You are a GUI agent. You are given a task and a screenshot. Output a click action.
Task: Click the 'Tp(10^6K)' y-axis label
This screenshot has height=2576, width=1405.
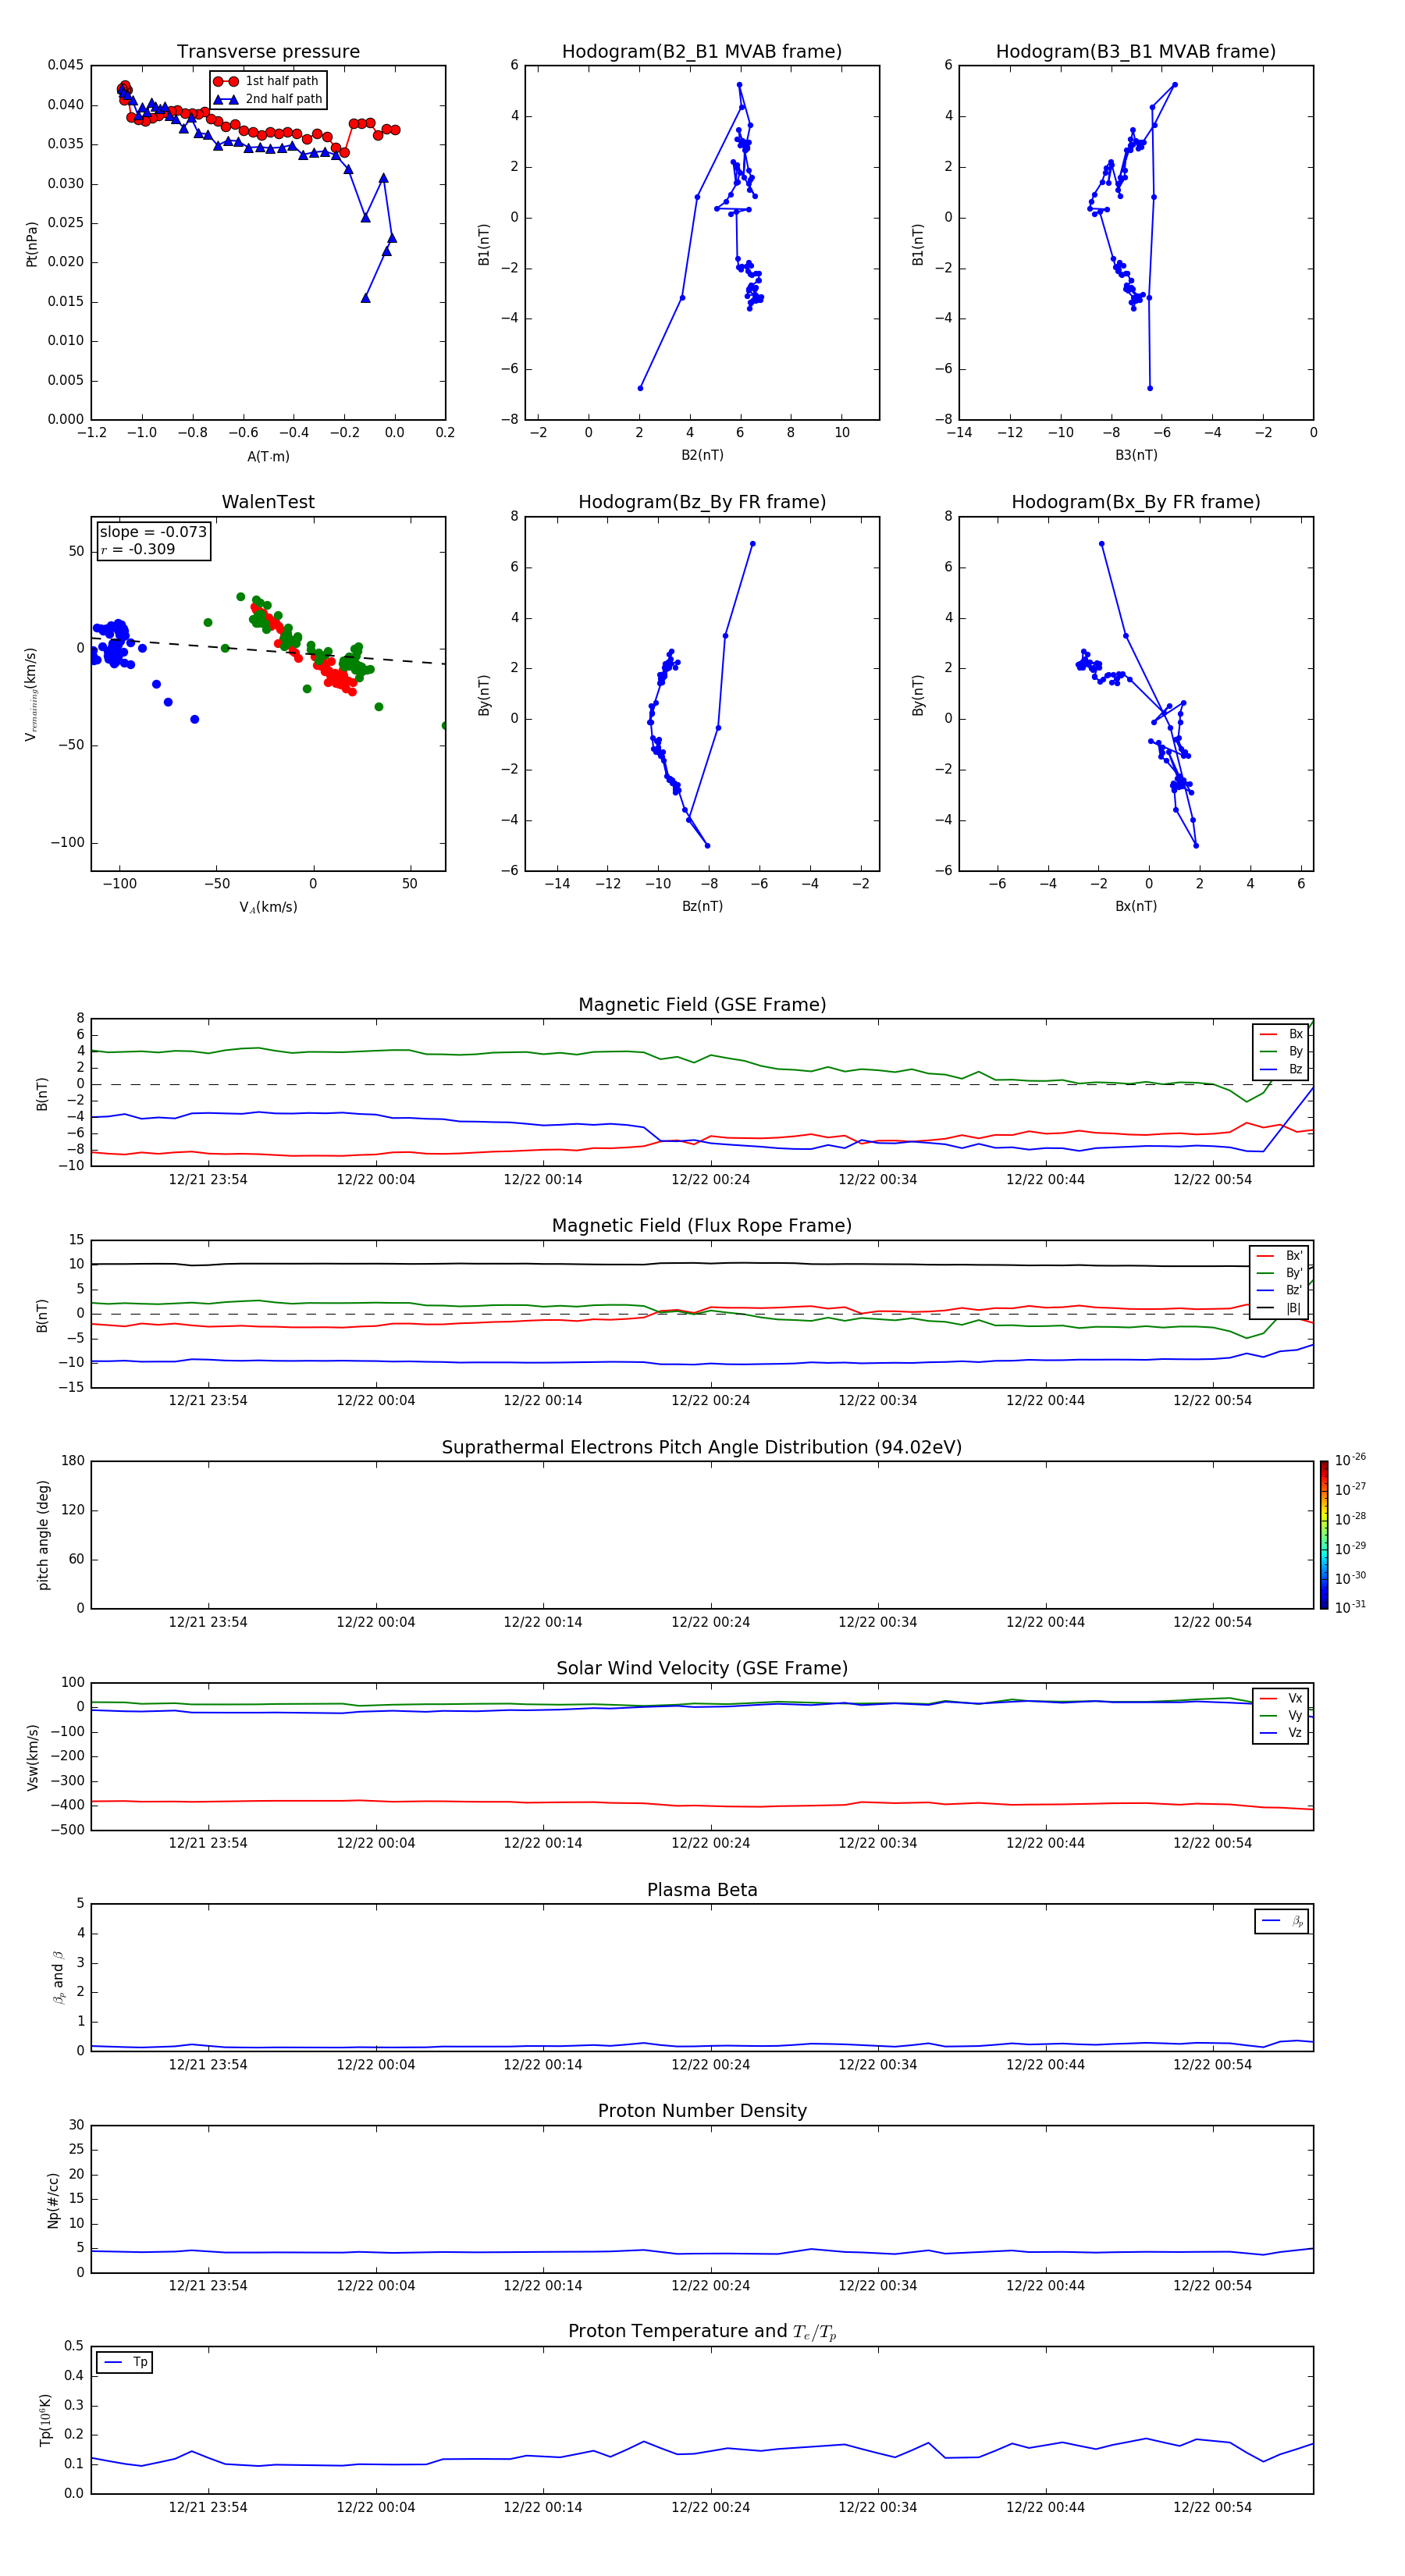45,2420
